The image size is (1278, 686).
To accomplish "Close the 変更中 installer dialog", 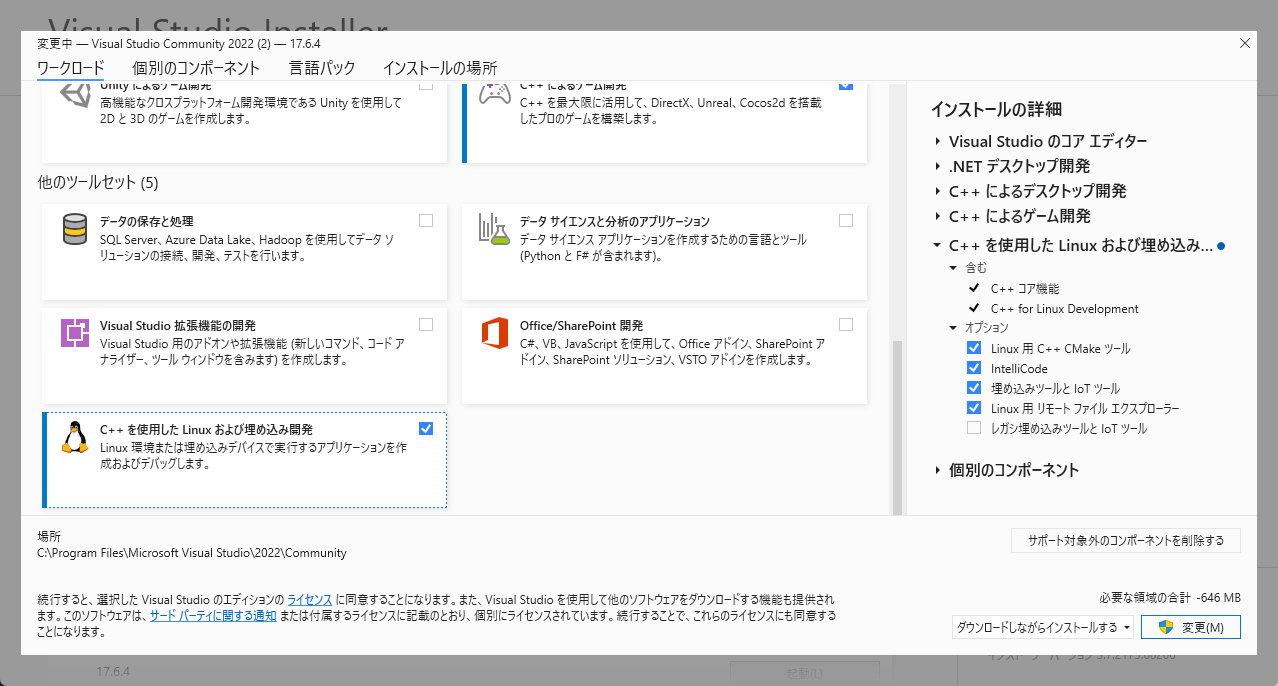I will [x=1245, y=43].
